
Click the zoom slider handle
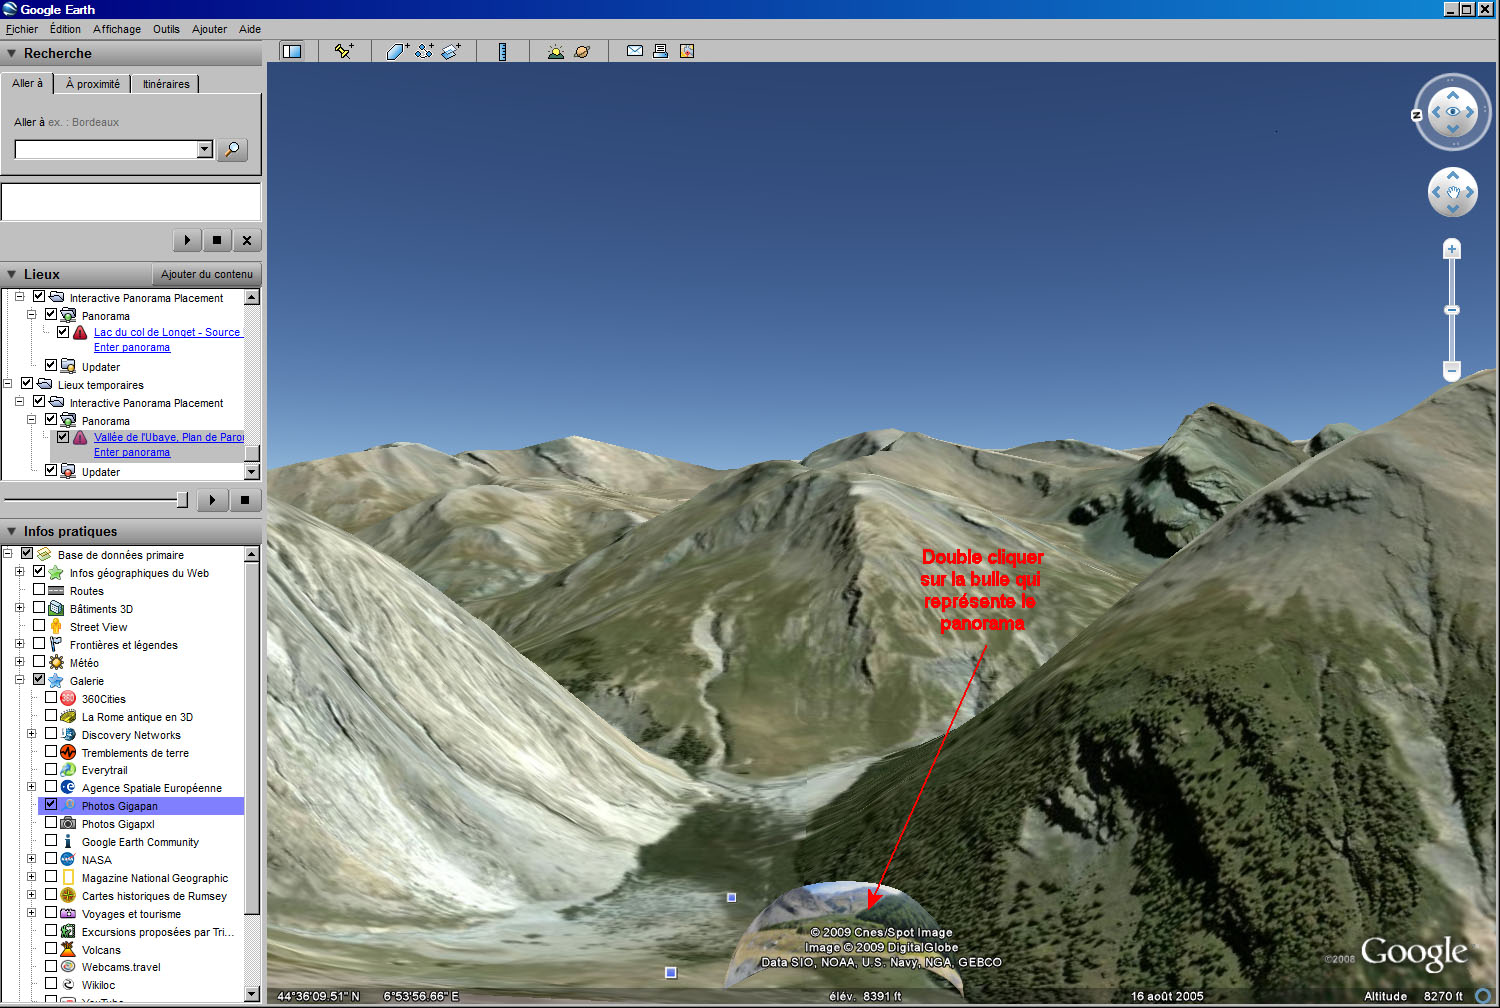pyautogui.click(x=1452, y=310)
